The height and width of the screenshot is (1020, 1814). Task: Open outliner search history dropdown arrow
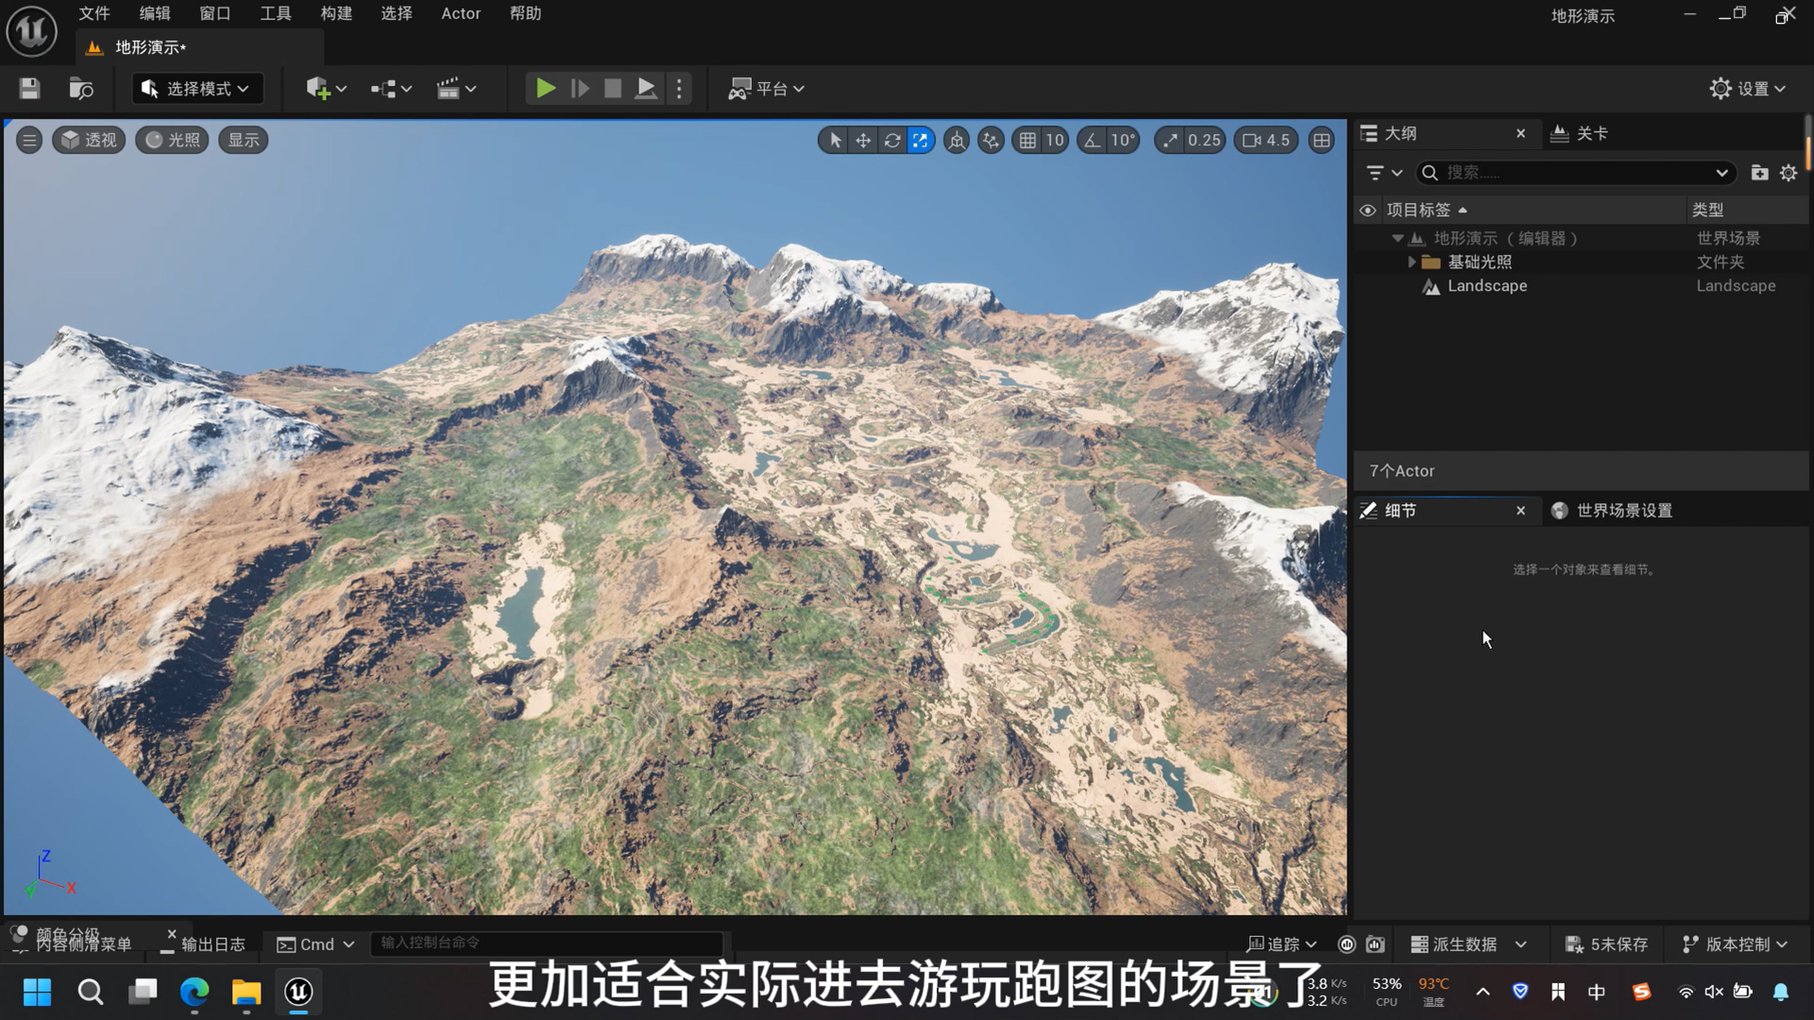[1721, 173]
